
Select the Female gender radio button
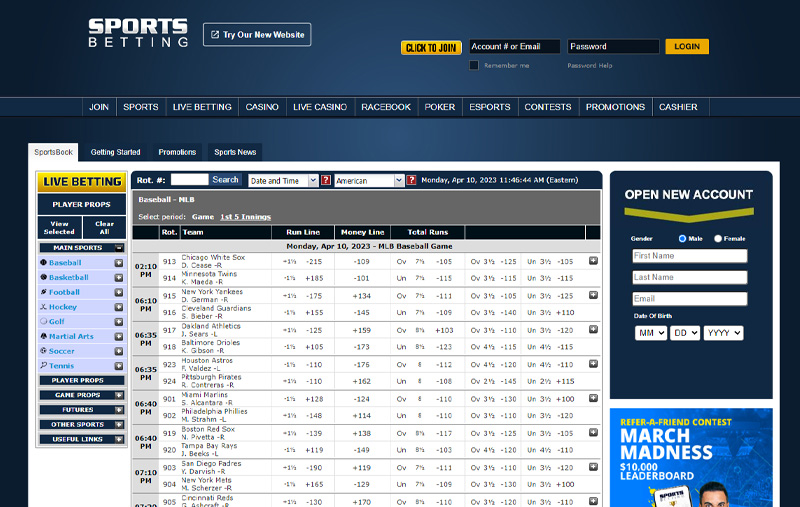pos(718,238)
